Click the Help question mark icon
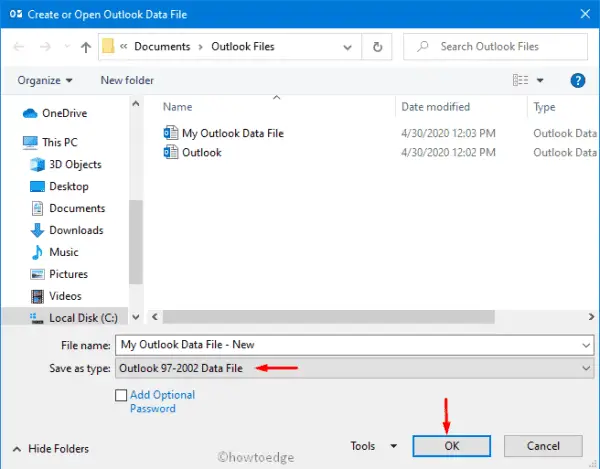The height and width of the screenshot is (469, 600). (577, 80)
